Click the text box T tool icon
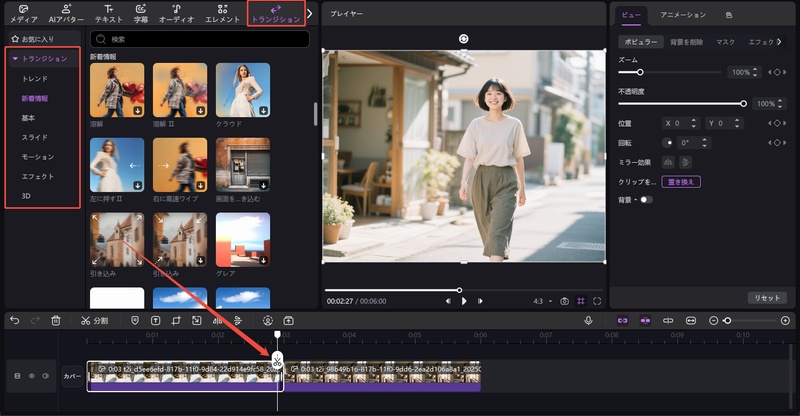Screen dimensions: 800x416 click(156, 321)
